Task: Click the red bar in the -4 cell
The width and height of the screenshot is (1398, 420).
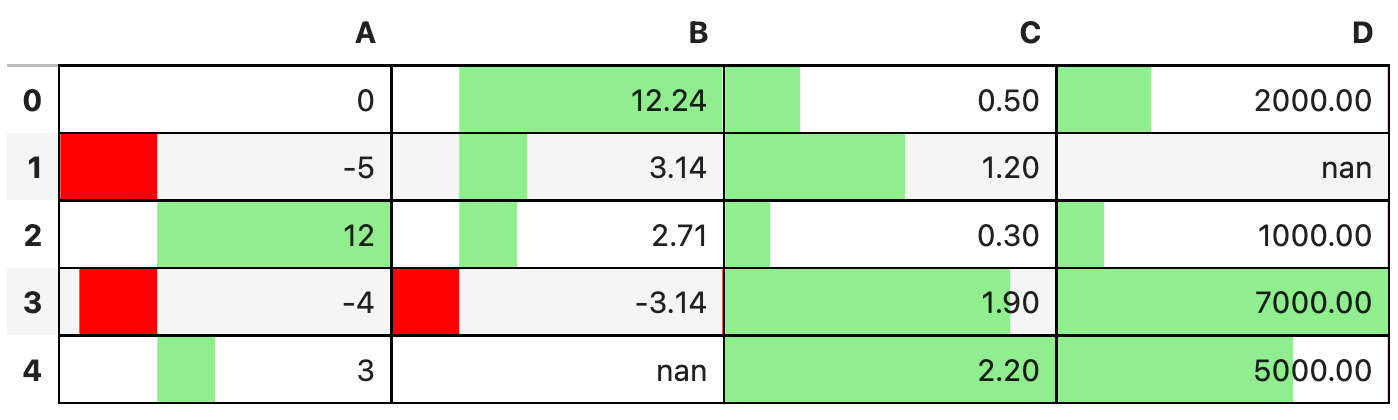Action: [118, 302]
